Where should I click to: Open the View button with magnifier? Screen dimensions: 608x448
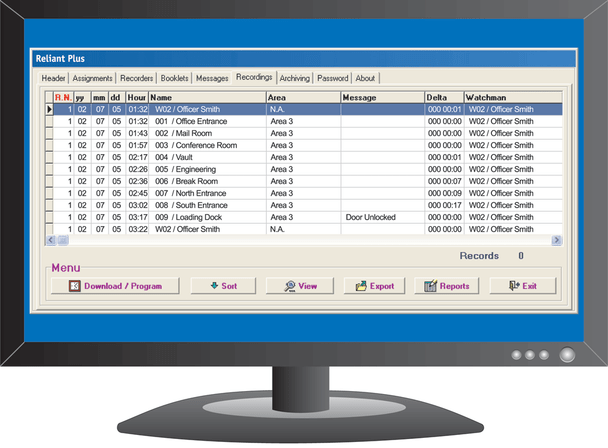pos(299,286)
